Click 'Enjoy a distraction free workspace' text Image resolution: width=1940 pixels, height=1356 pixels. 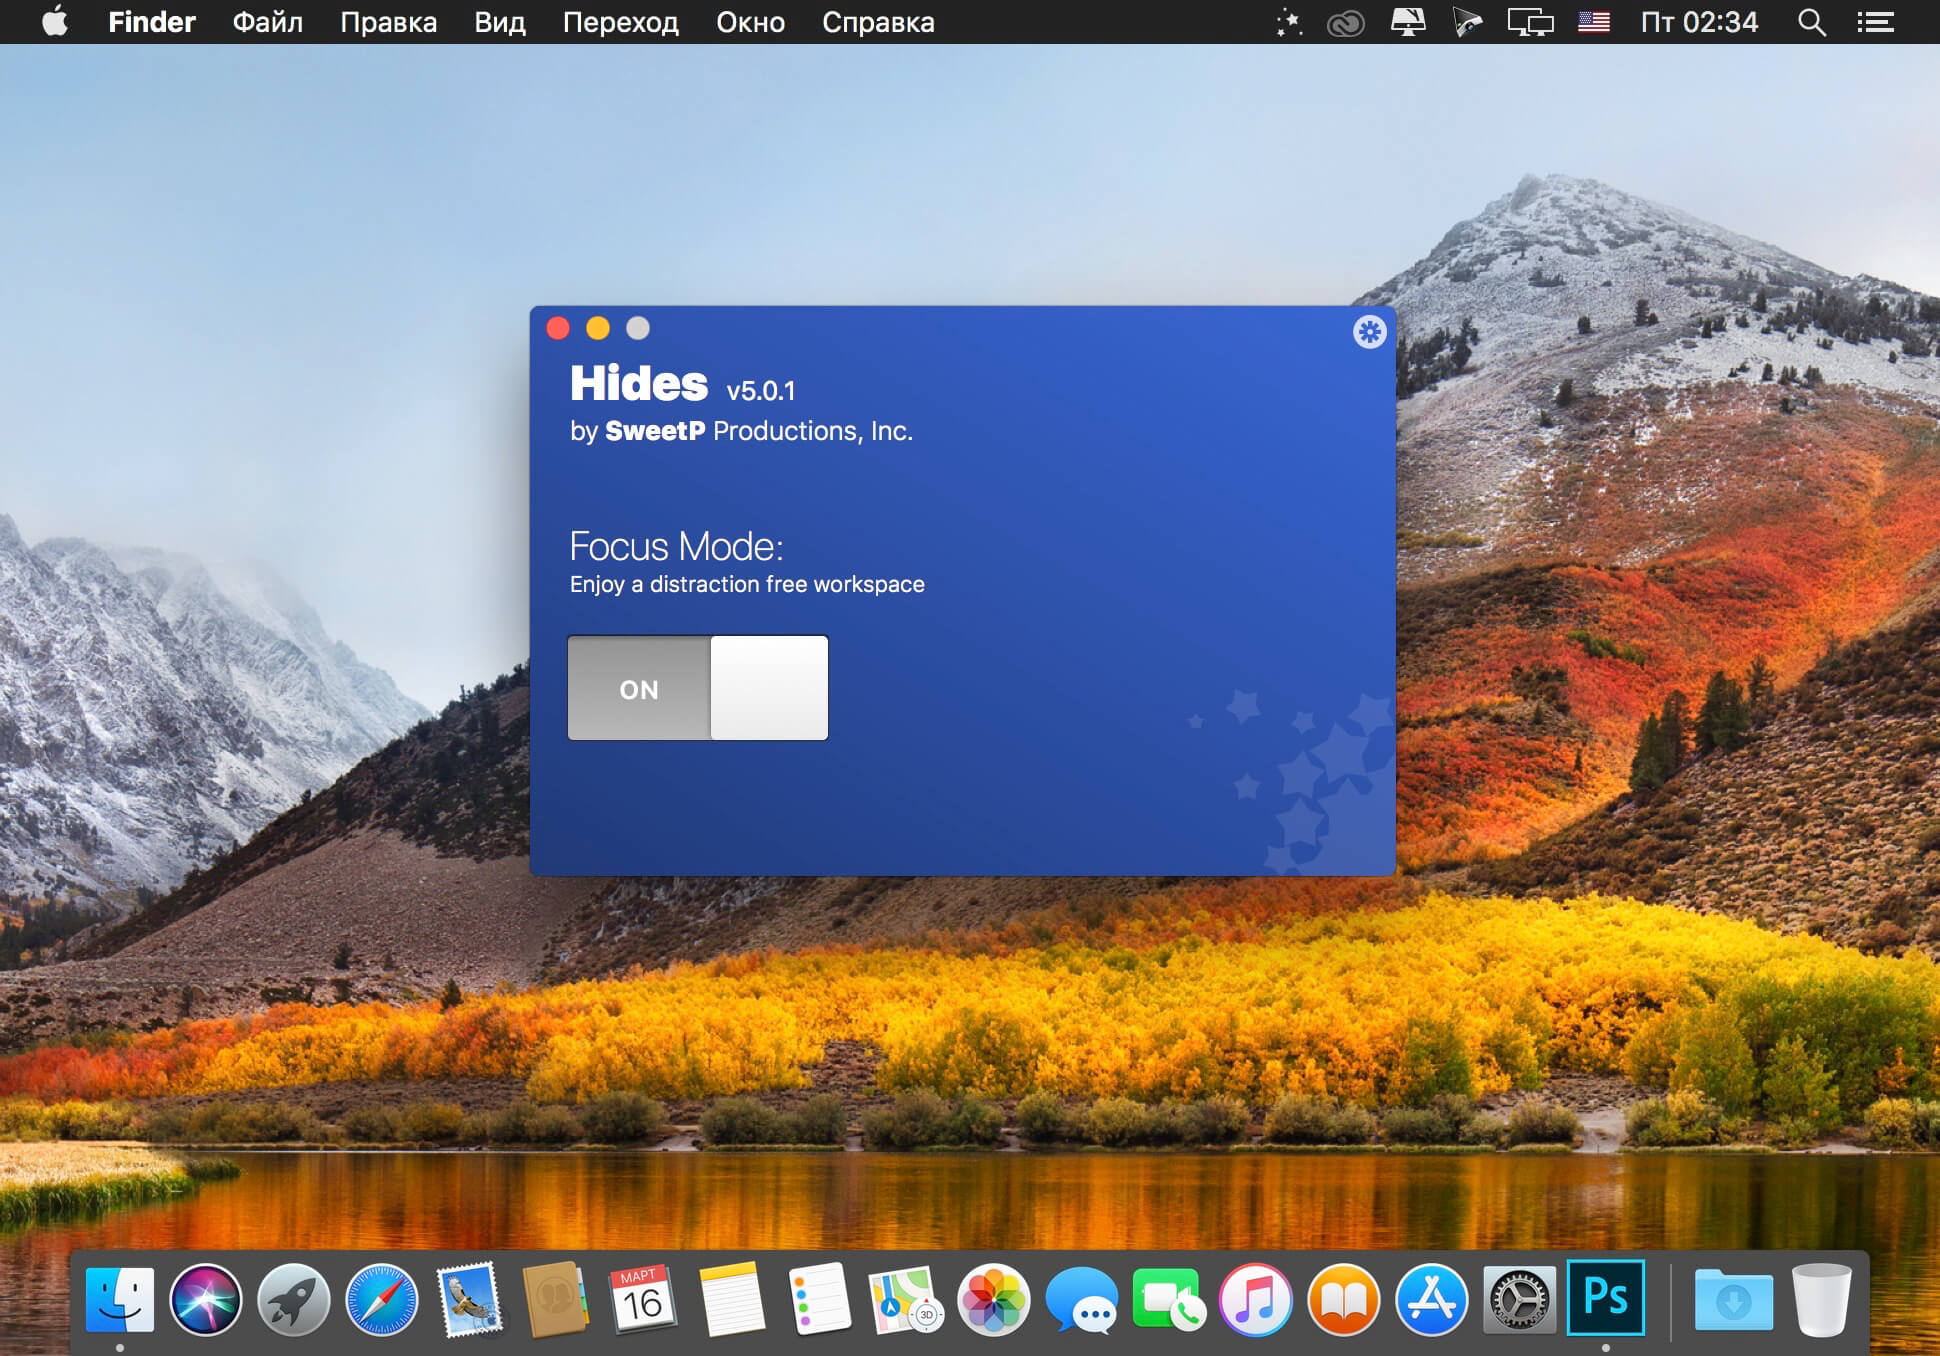point(747,584)
